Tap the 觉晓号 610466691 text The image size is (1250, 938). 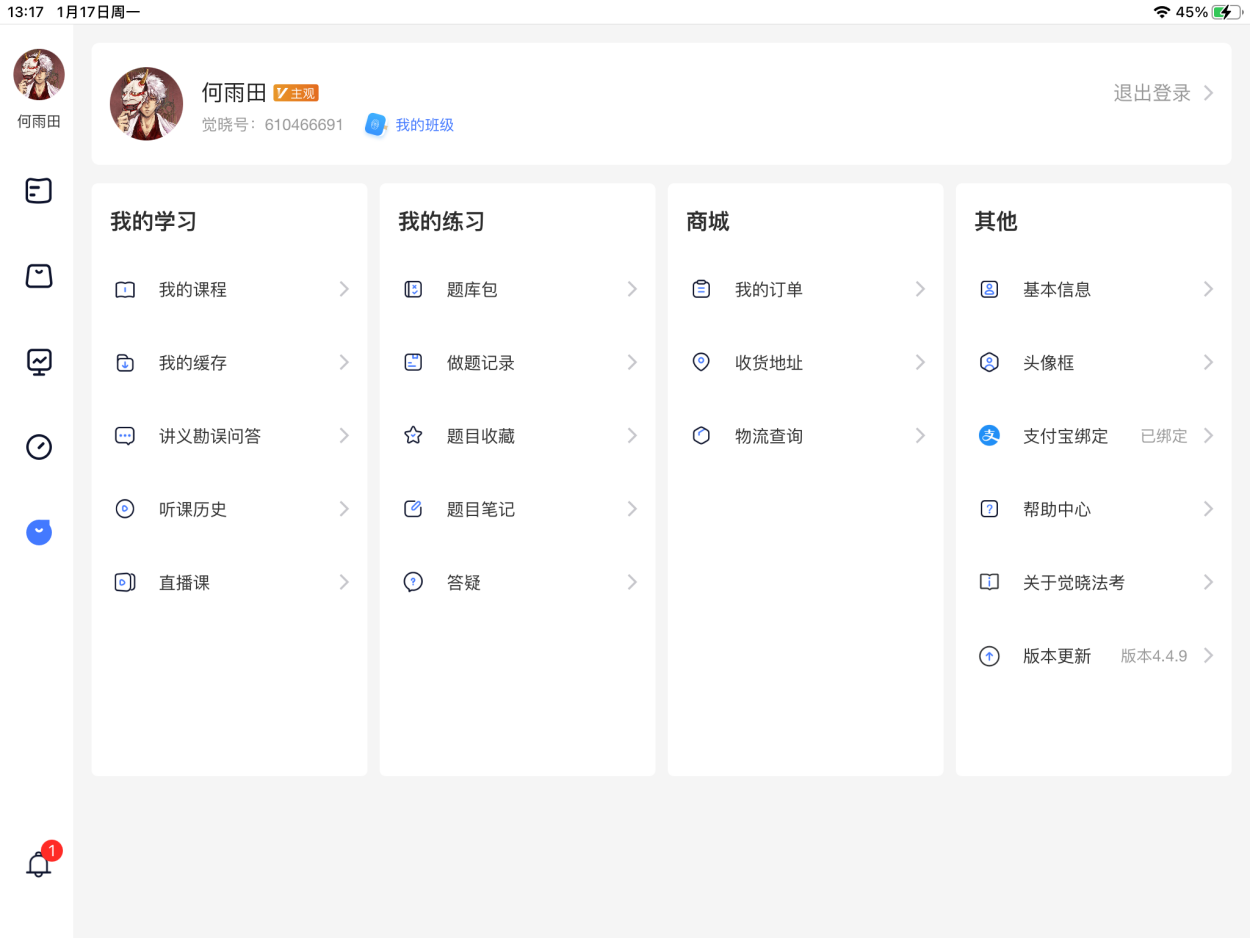(x=272, y=125)
